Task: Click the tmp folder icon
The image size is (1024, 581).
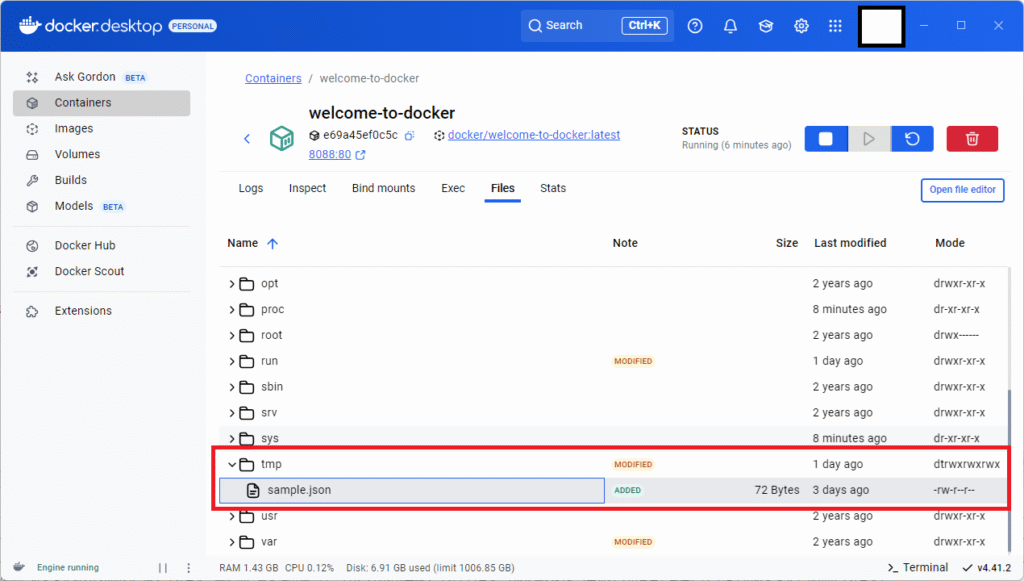Action: coord(247,464)
